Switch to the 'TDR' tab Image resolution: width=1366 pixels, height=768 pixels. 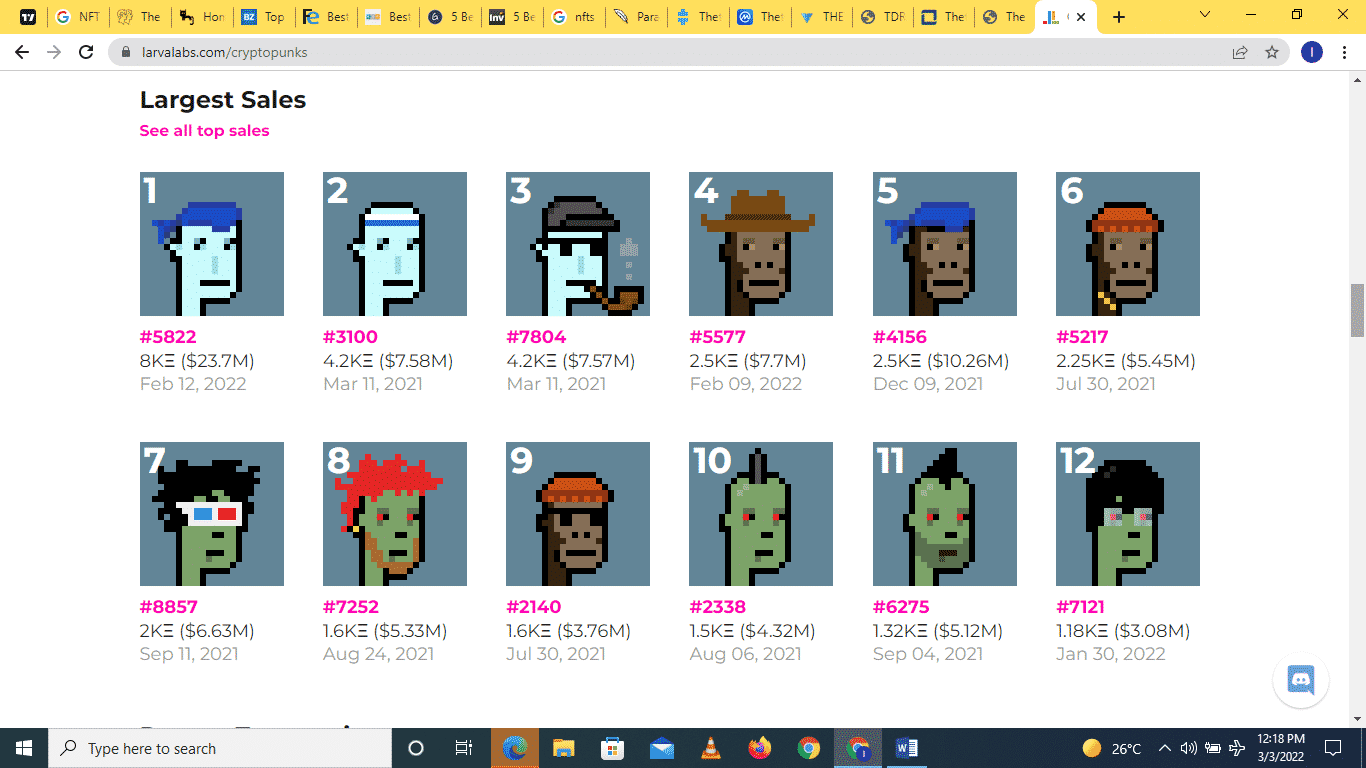[x=884, y=17]
